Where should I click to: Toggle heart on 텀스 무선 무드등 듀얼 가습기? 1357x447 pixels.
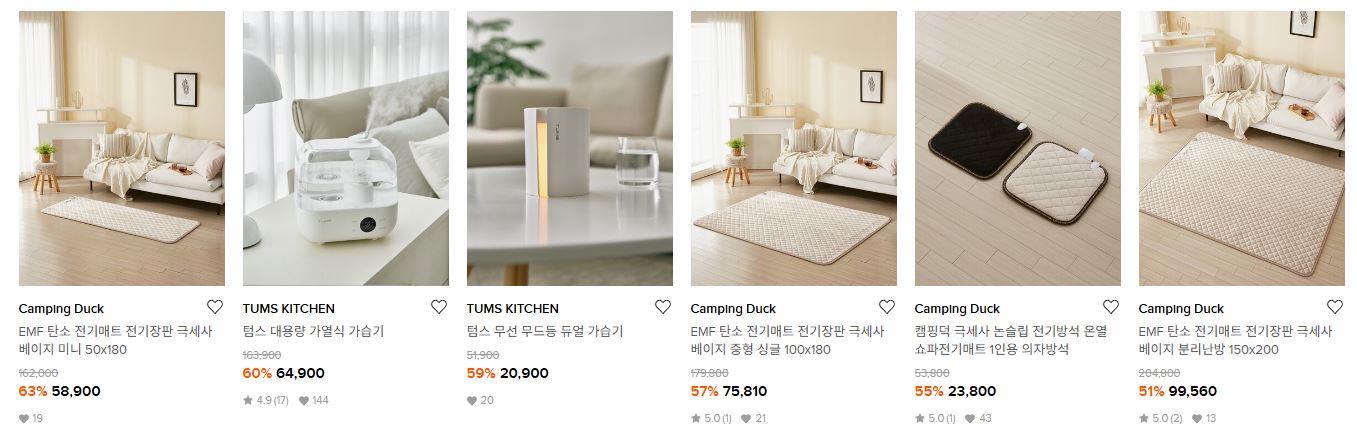pyautogui.click(x=662, y=307)
